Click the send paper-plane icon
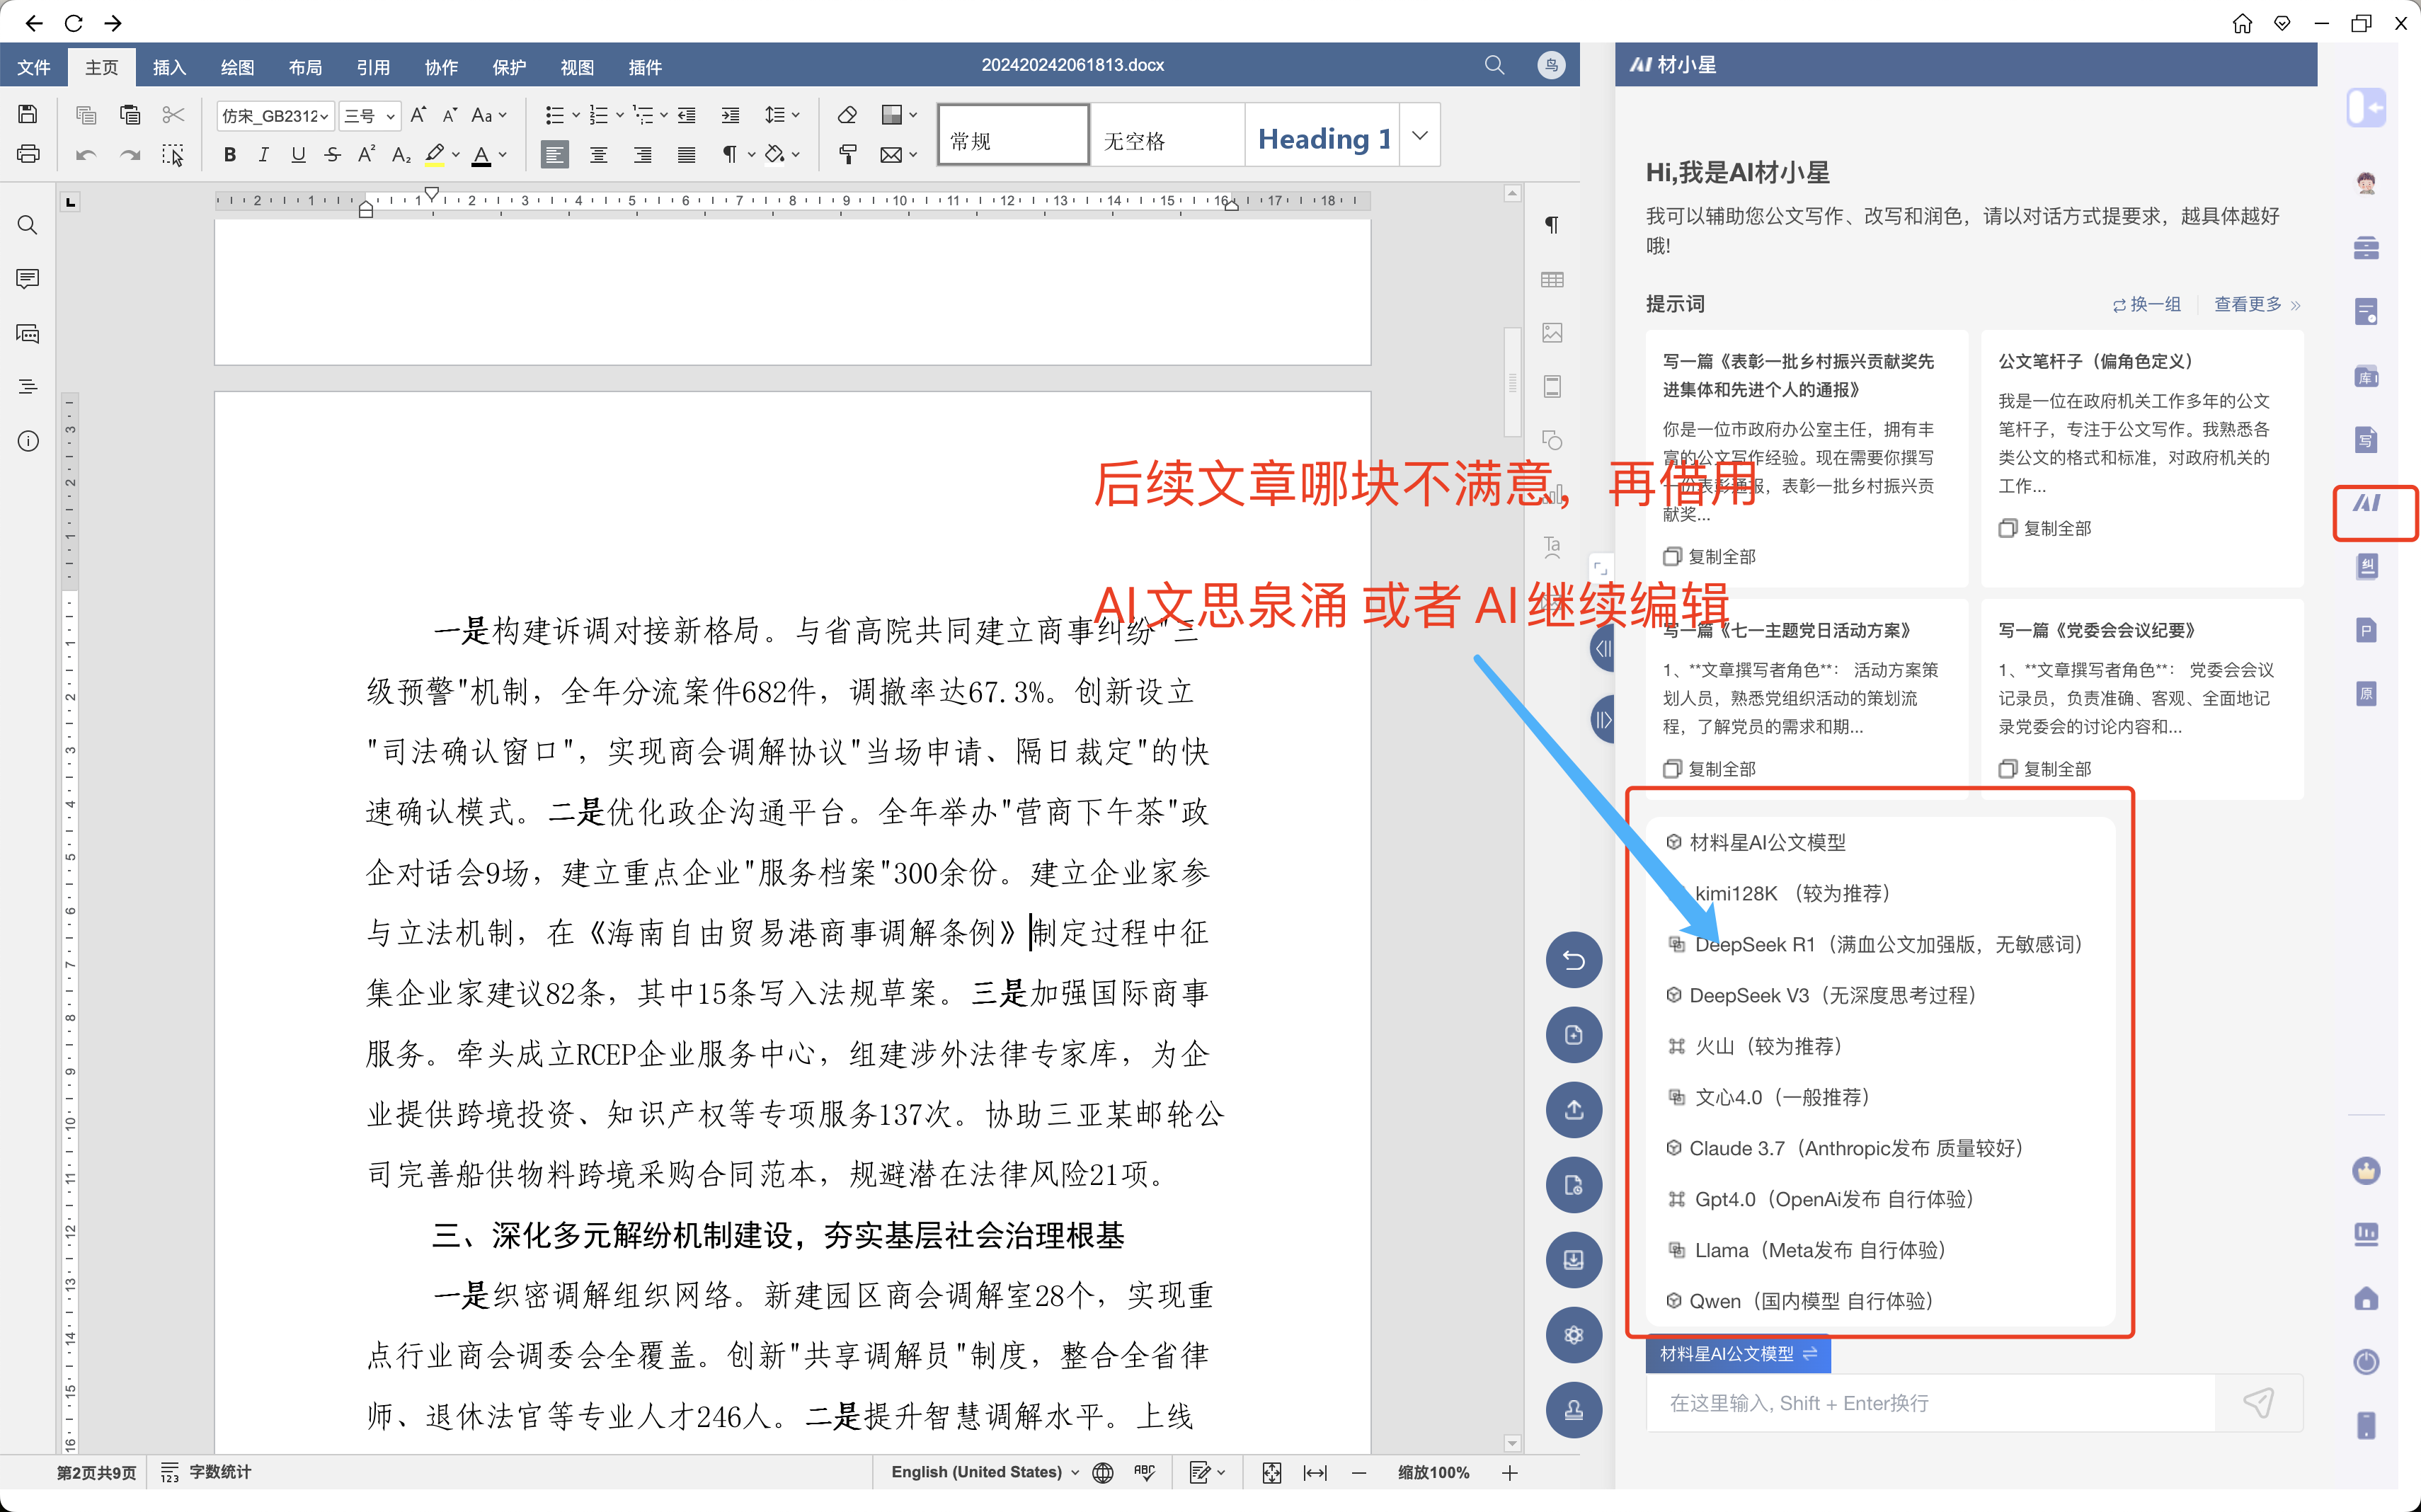The width and height of the screenshot is (2421, 1512). [2258, 1402]
